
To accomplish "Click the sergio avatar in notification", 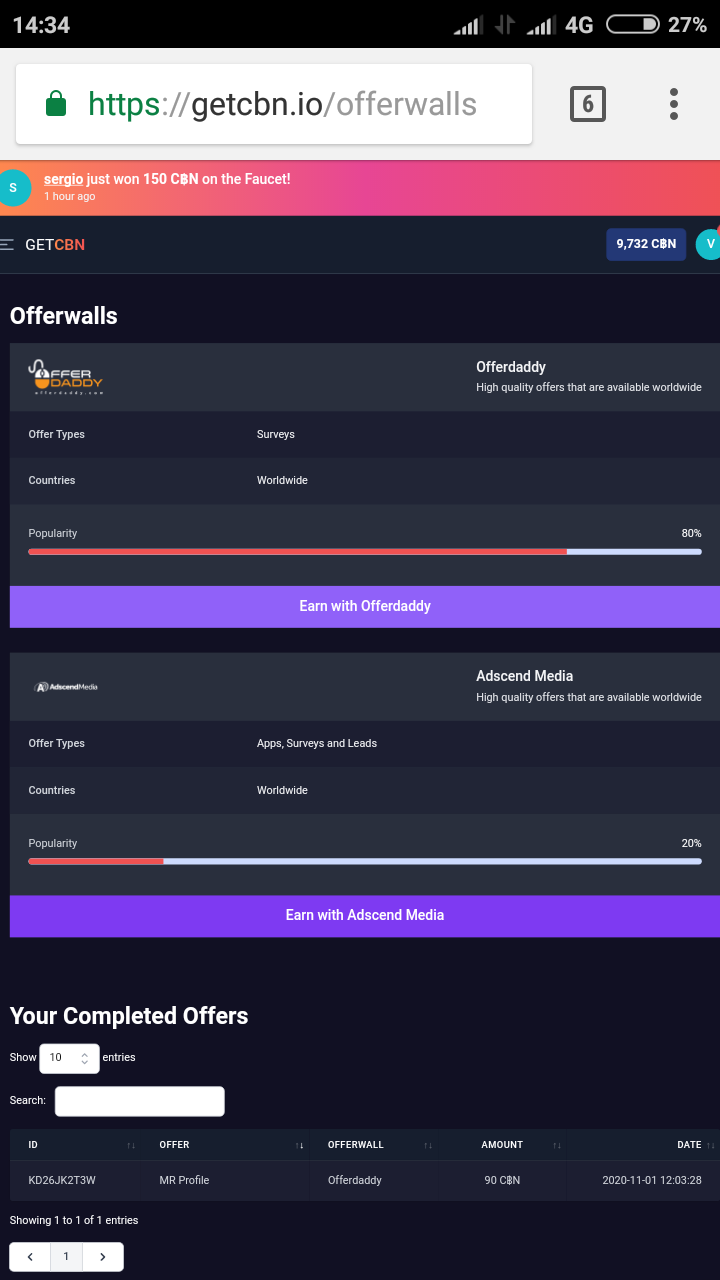I will click(x=13, y=188).
